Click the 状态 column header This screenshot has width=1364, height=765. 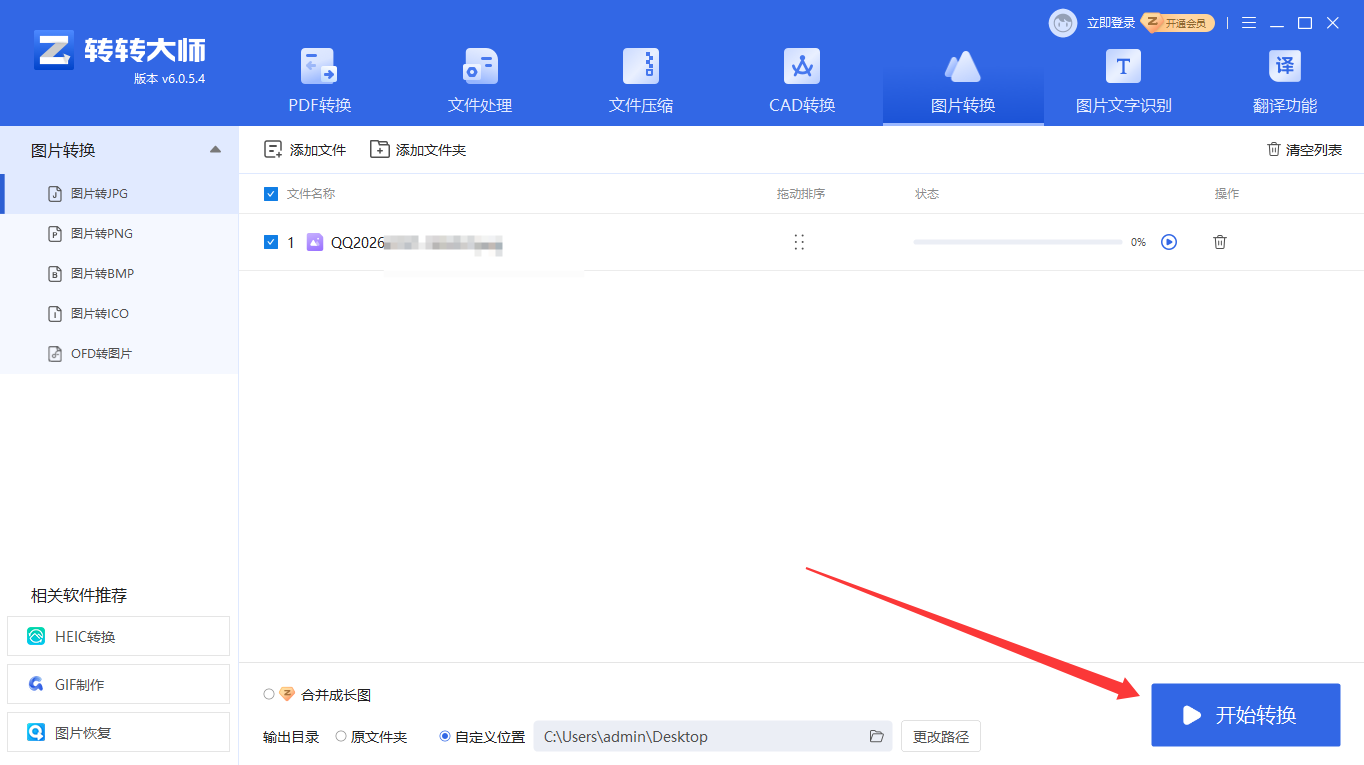pyautogui.click(x=927, y=194)
